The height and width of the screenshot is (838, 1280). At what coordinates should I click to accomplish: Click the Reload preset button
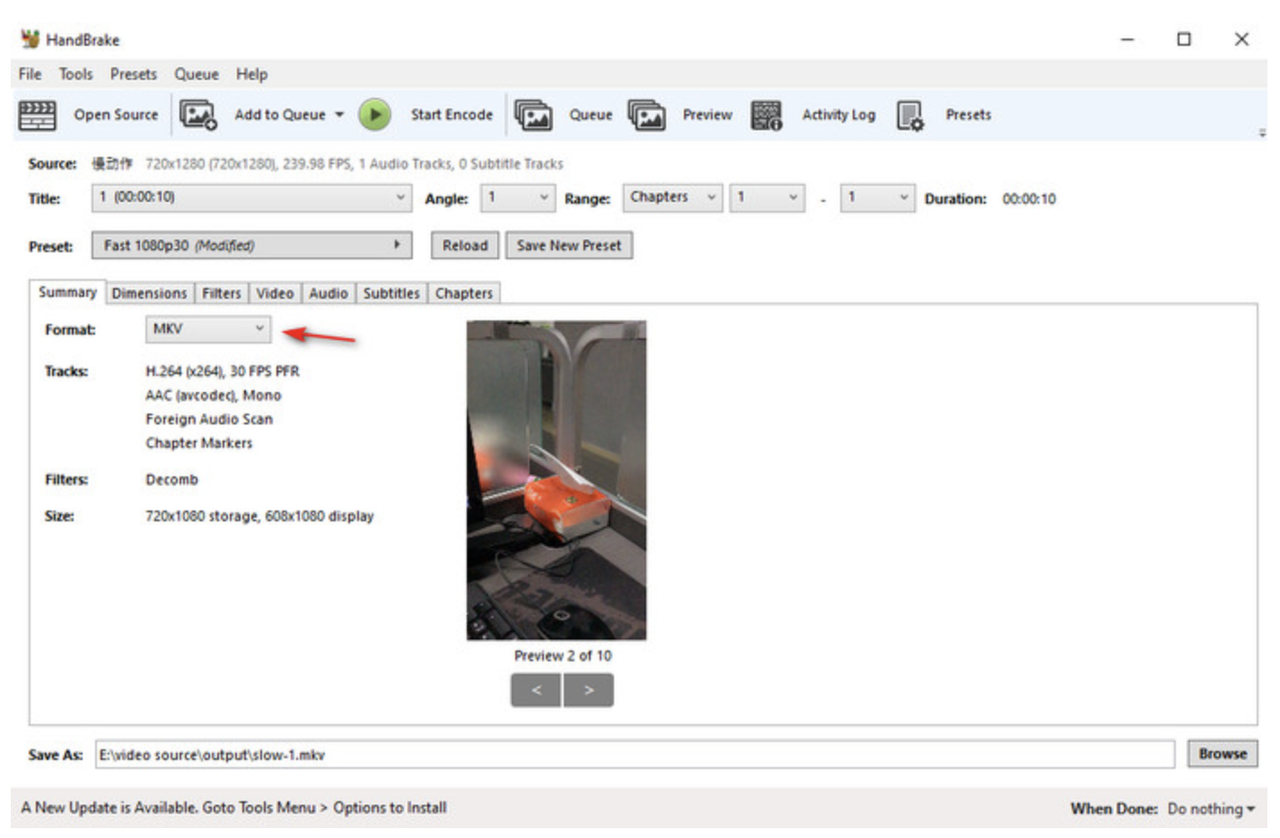465,245
